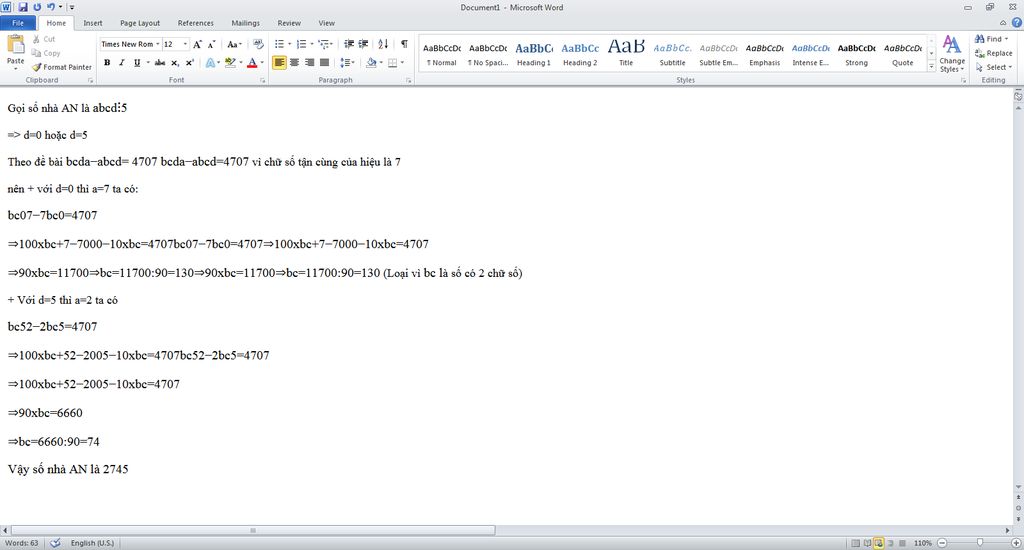The height and width of the screenshot is (550, 1024).
Task: Toggle italic formatting
Action: click(121, 63)
